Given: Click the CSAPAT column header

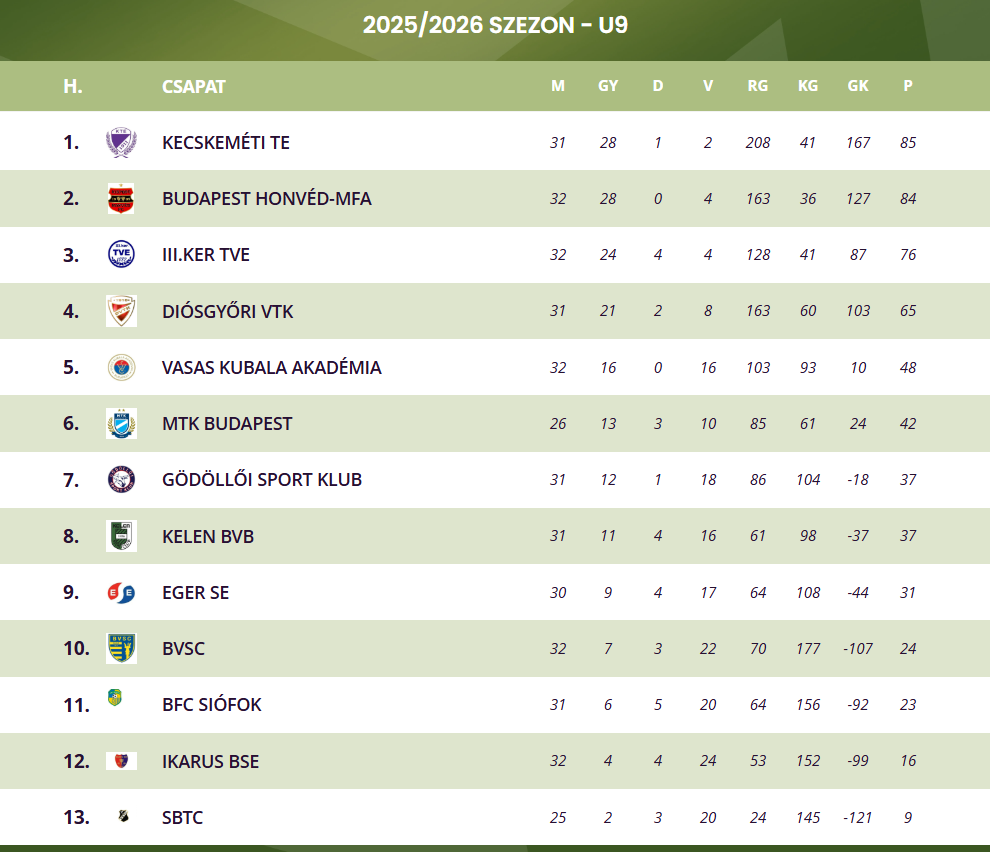Looking at the screenshot, I should tap(194, 86).
